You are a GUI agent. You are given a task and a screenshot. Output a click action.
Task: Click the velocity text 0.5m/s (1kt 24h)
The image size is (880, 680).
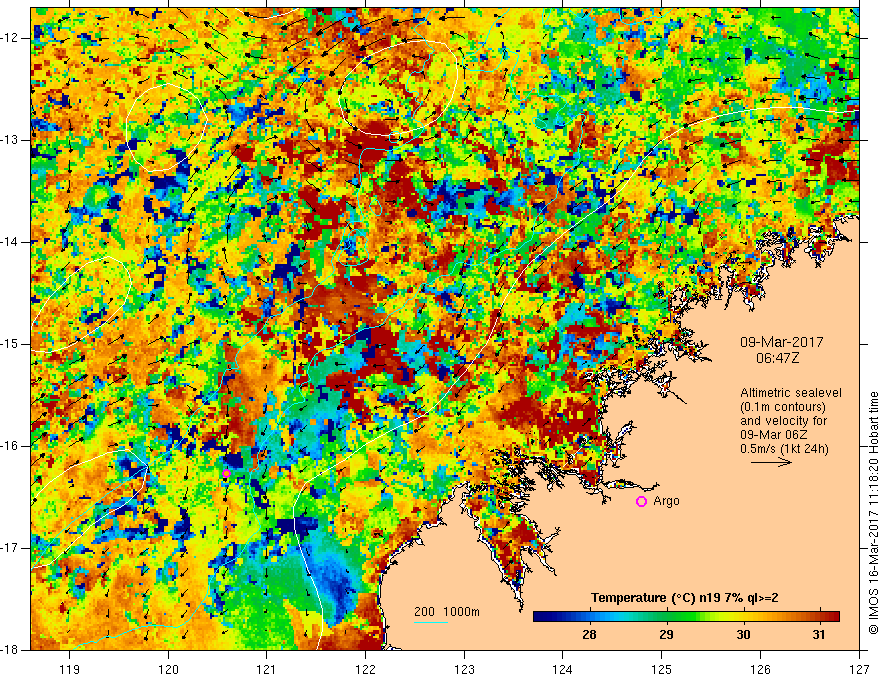click(x=784, y=448)
